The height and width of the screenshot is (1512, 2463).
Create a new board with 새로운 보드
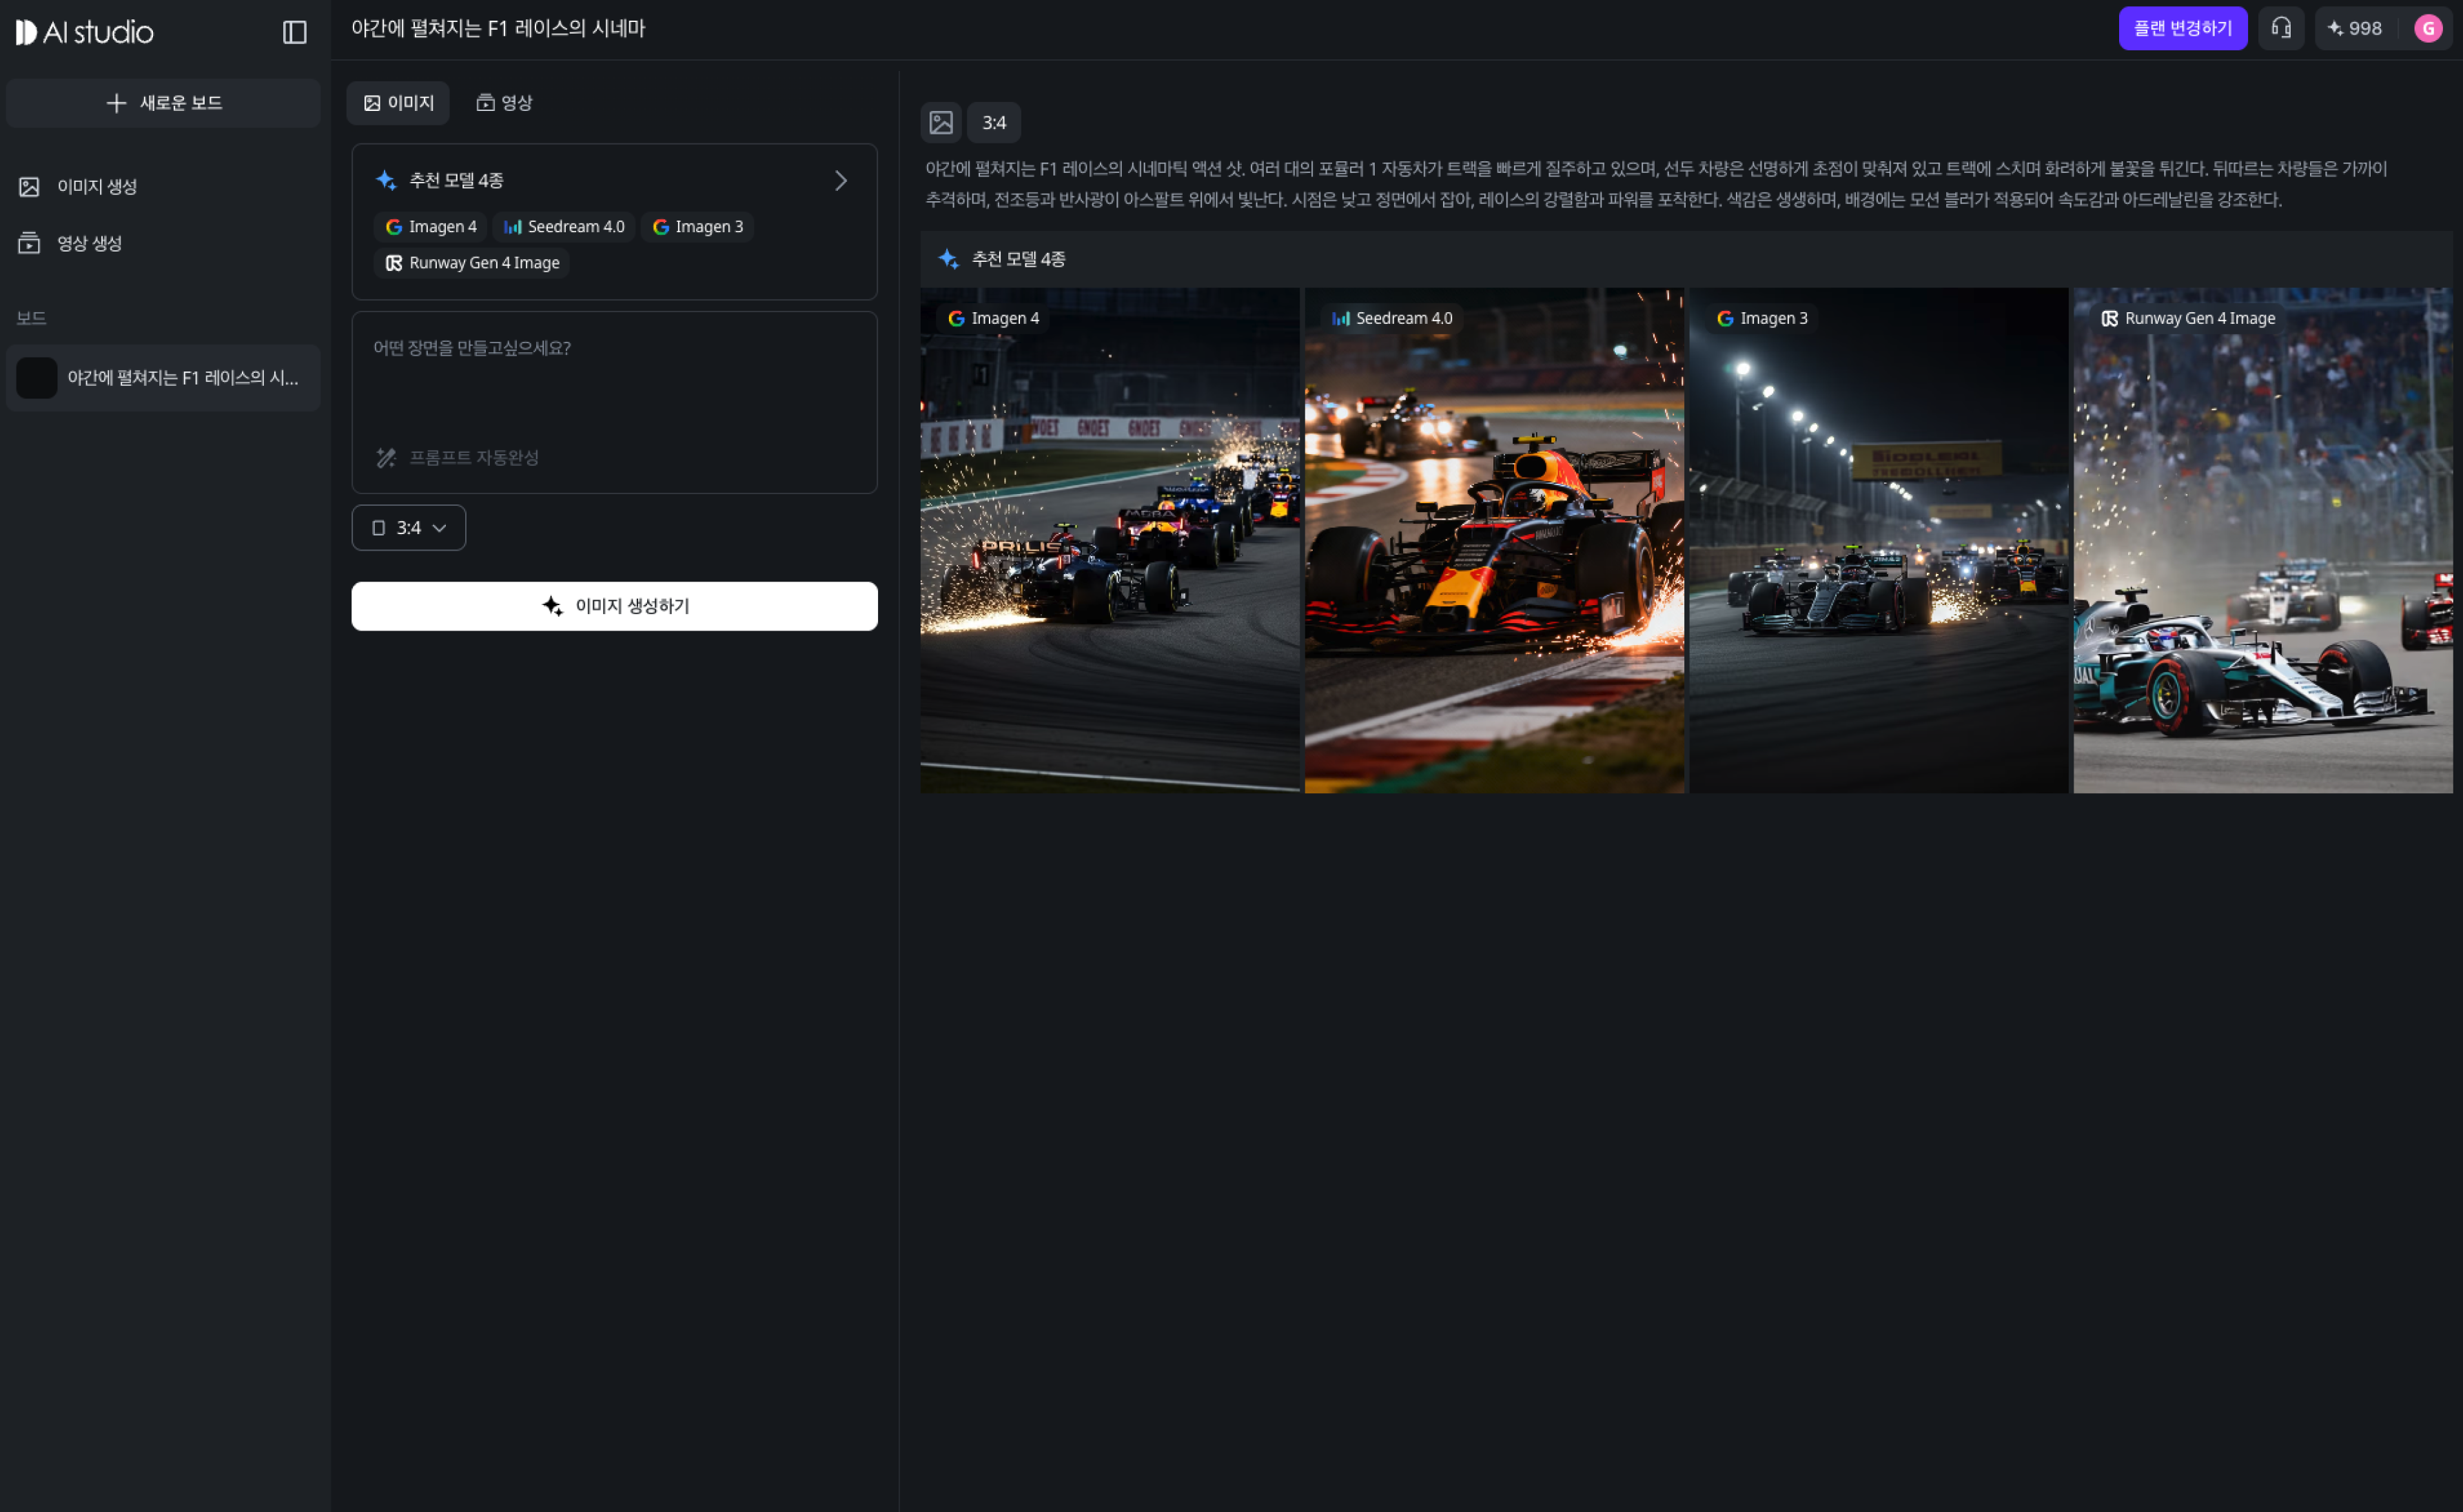point(163,103)
